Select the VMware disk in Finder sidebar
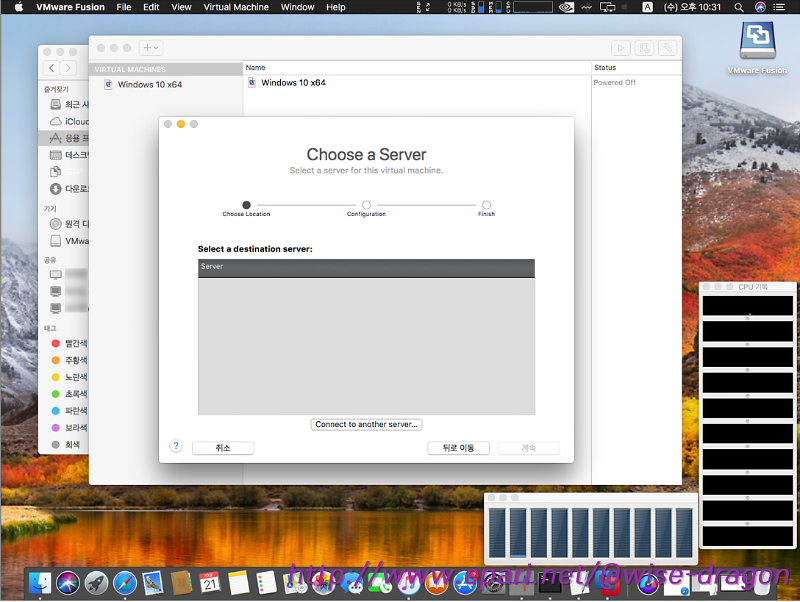Viewport: 800px width, 602px height. [x=69, y=241]
